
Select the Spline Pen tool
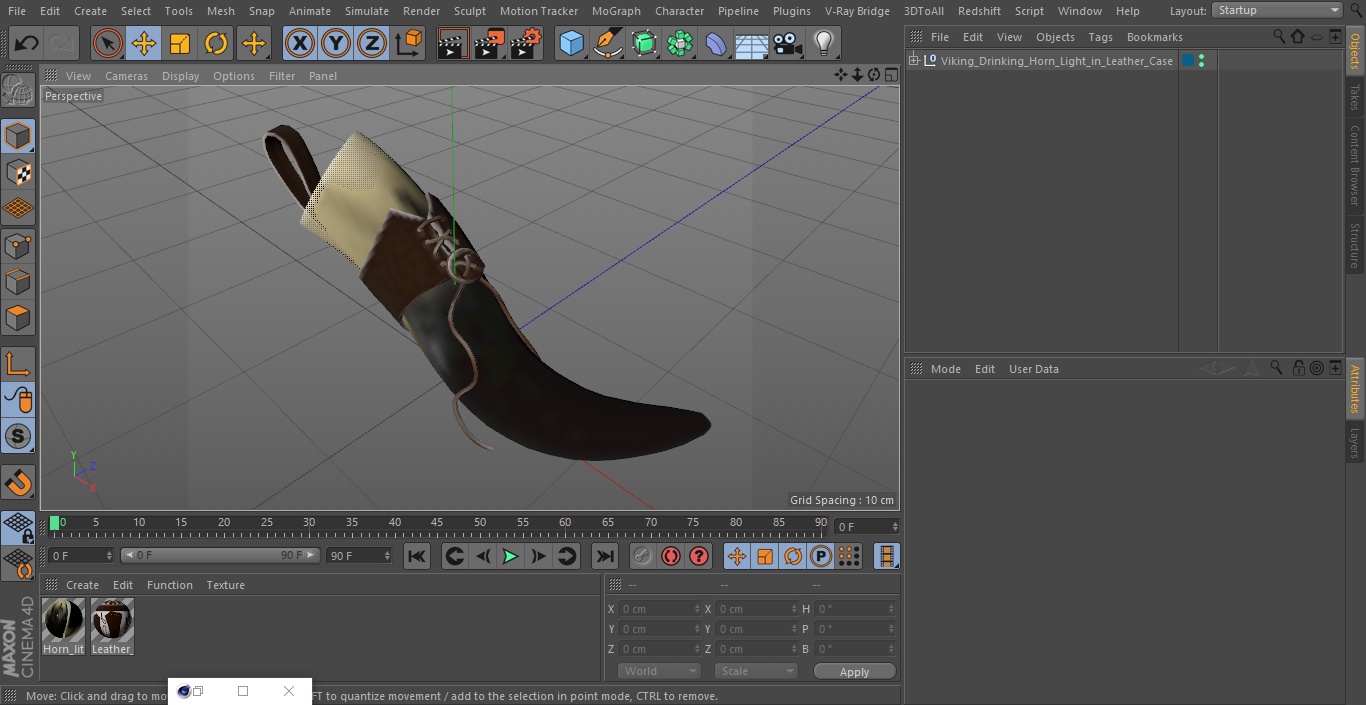pyautogui.click(x=607, y=43)
